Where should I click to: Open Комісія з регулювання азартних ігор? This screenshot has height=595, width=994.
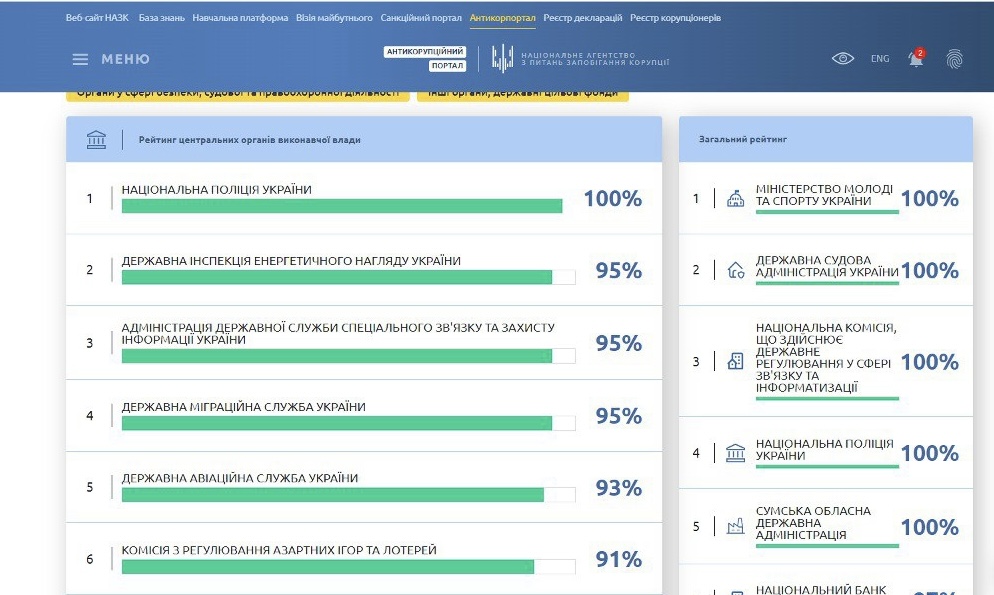(x=279, y=550)
